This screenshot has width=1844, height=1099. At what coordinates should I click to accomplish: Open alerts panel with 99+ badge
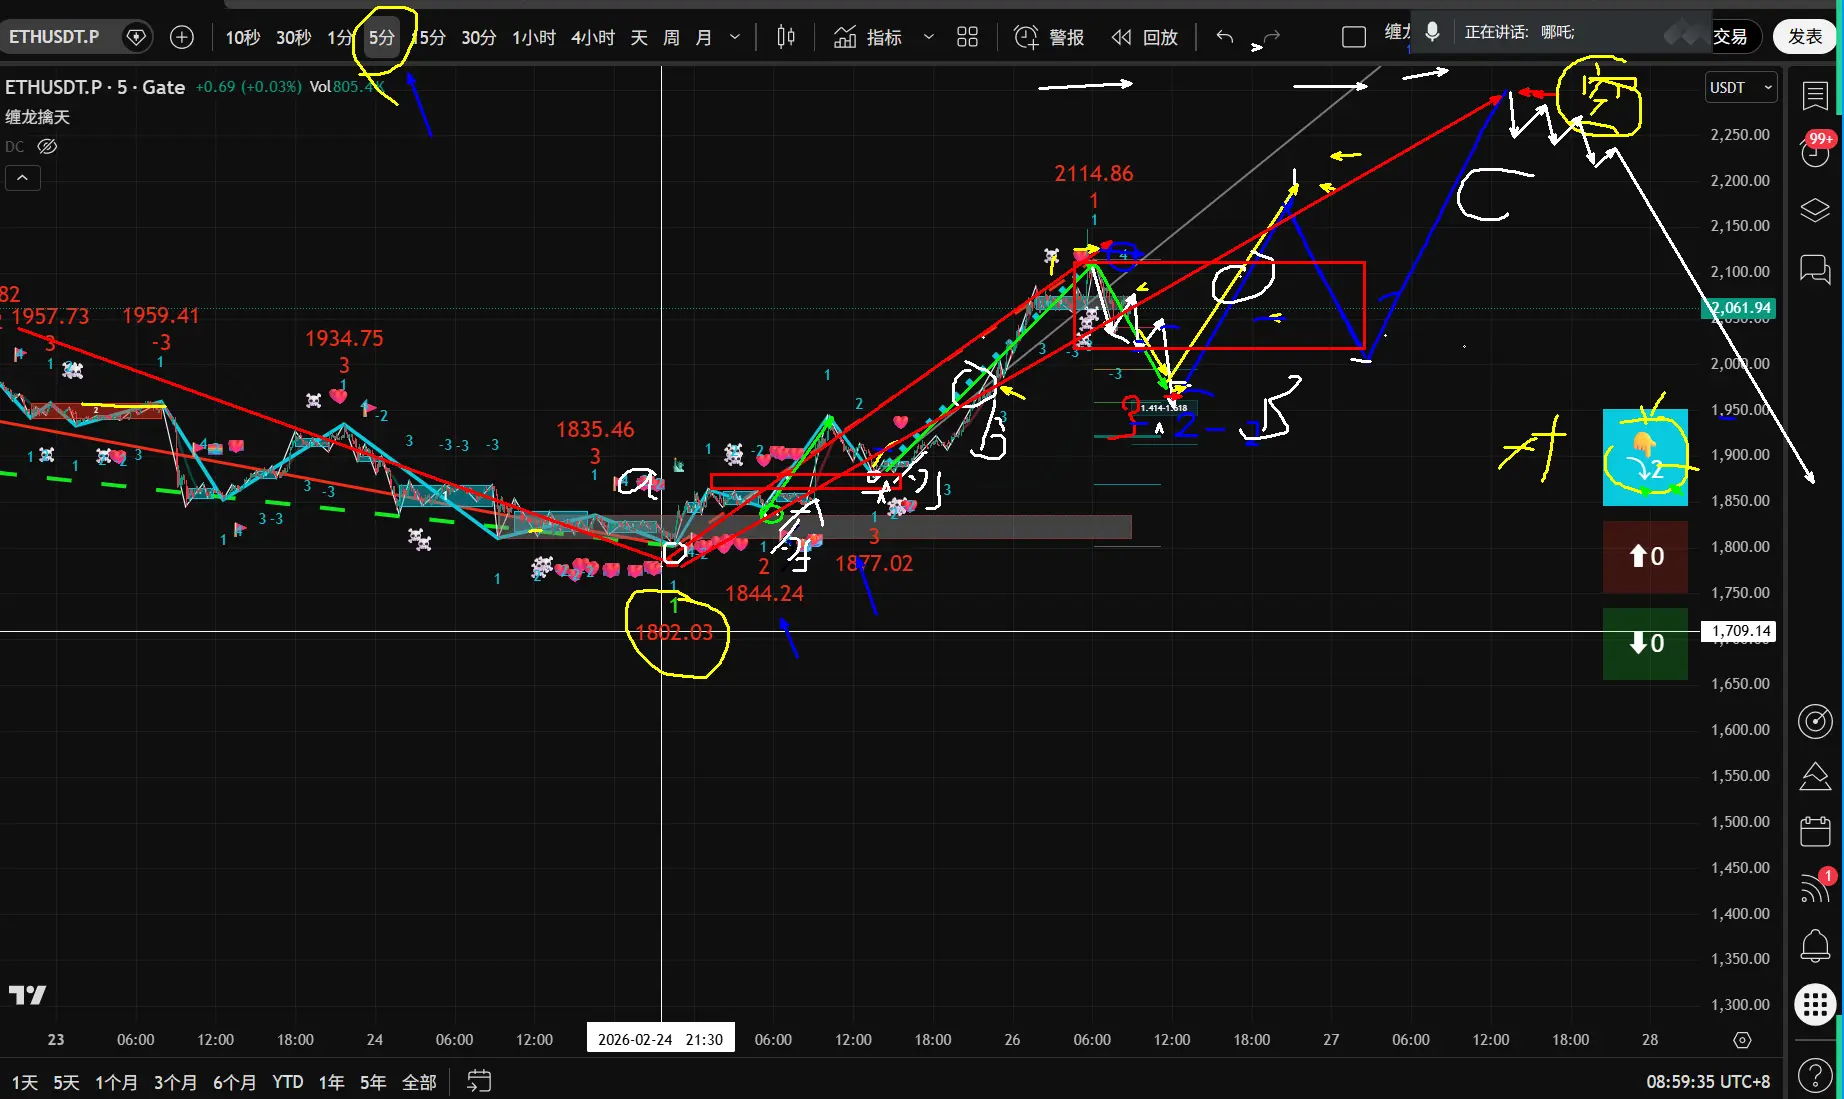(1815, 150)
